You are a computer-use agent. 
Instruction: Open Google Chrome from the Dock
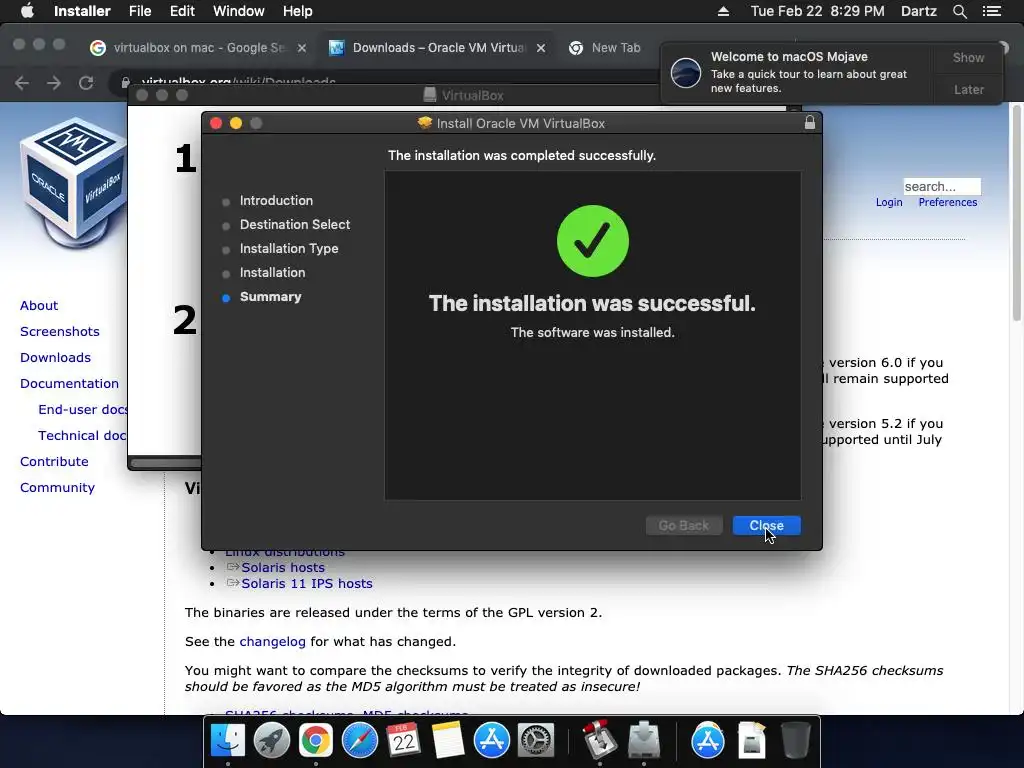coord(315,741)
